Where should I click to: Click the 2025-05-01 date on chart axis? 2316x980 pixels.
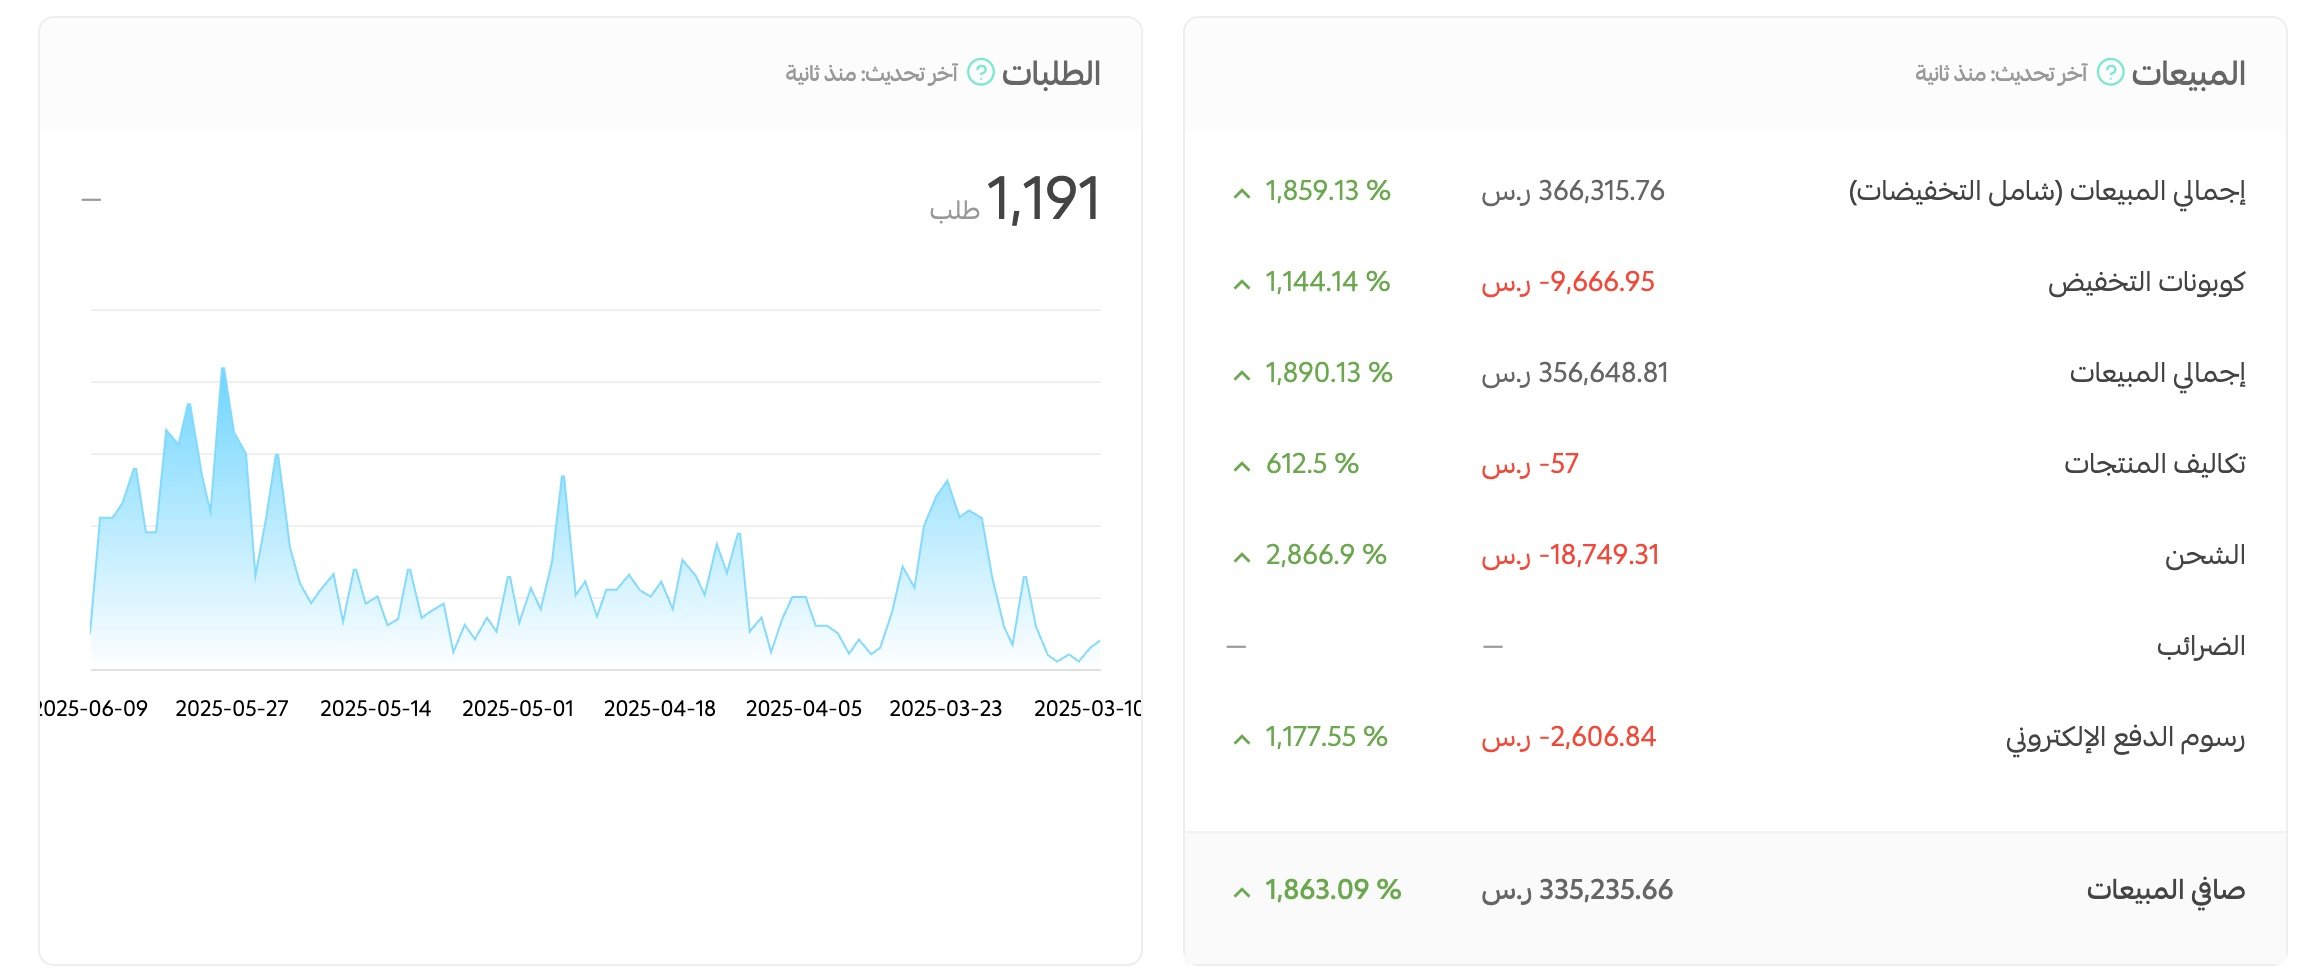coord(518,709)
